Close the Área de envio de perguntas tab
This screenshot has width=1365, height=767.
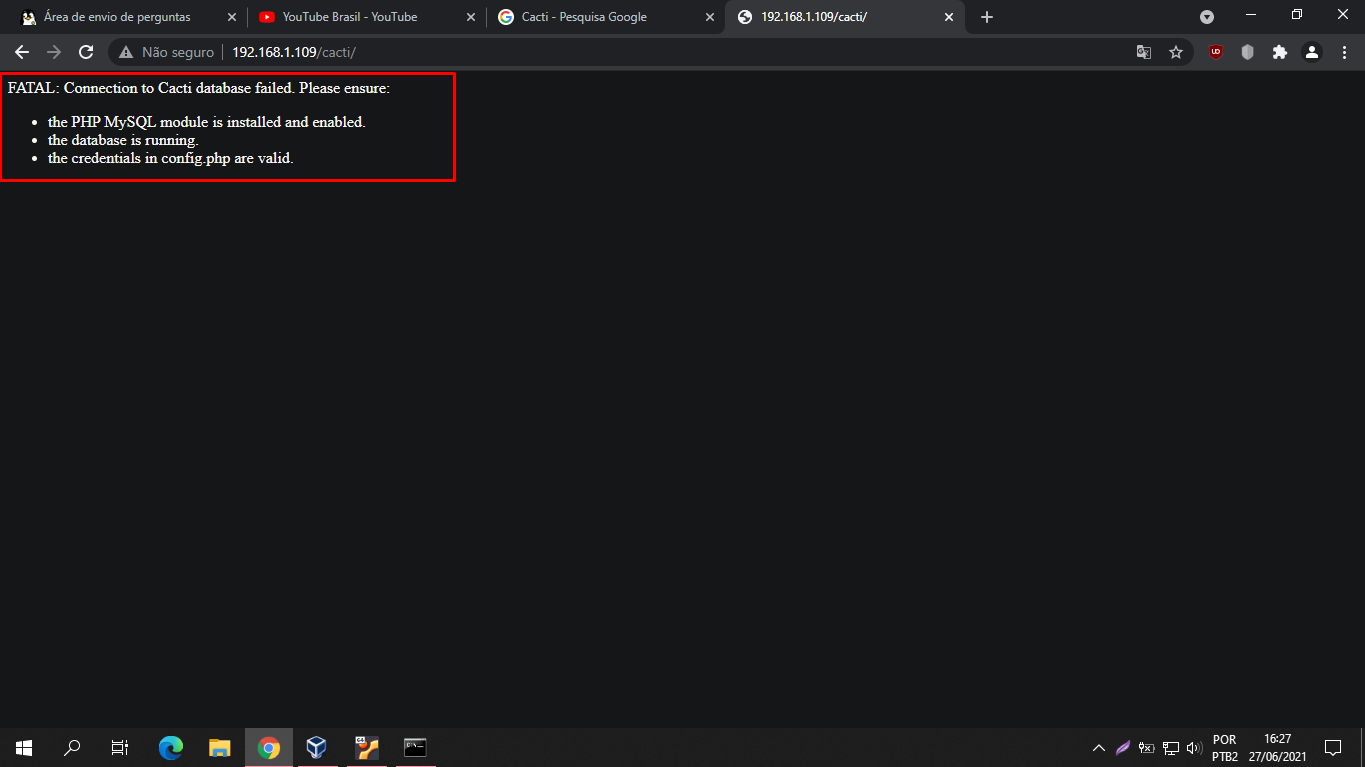(232, 17)
